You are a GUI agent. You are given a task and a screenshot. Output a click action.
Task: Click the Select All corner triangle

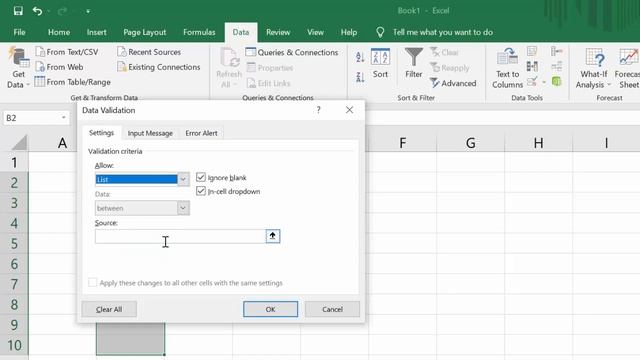(20, 142)
